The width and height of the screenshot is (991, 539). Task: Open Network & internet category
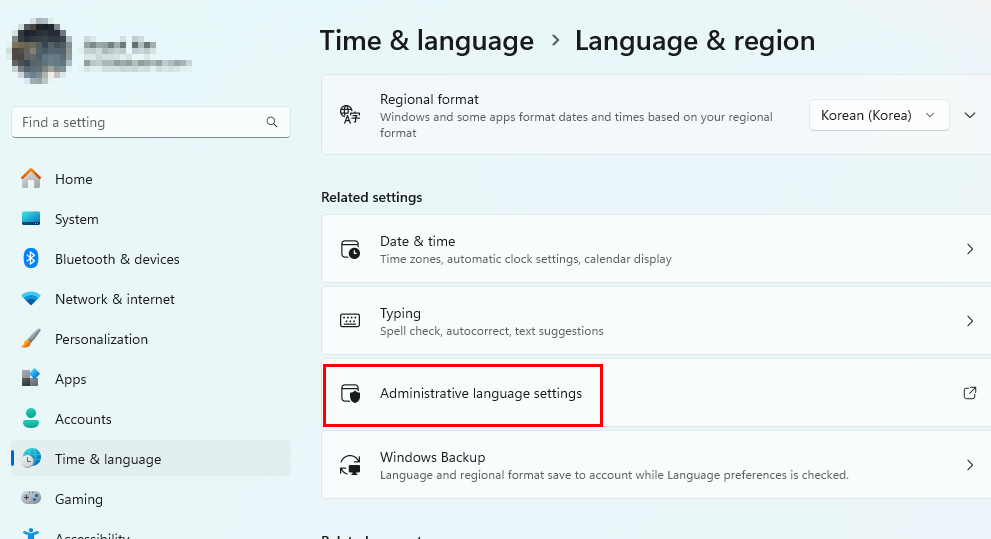(x=150, y=299)
